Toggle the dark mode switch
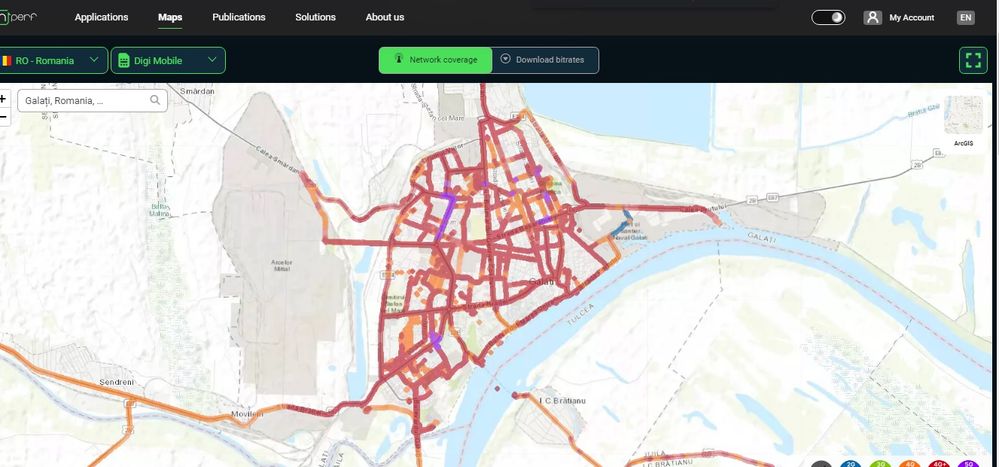 pos(828,17)
